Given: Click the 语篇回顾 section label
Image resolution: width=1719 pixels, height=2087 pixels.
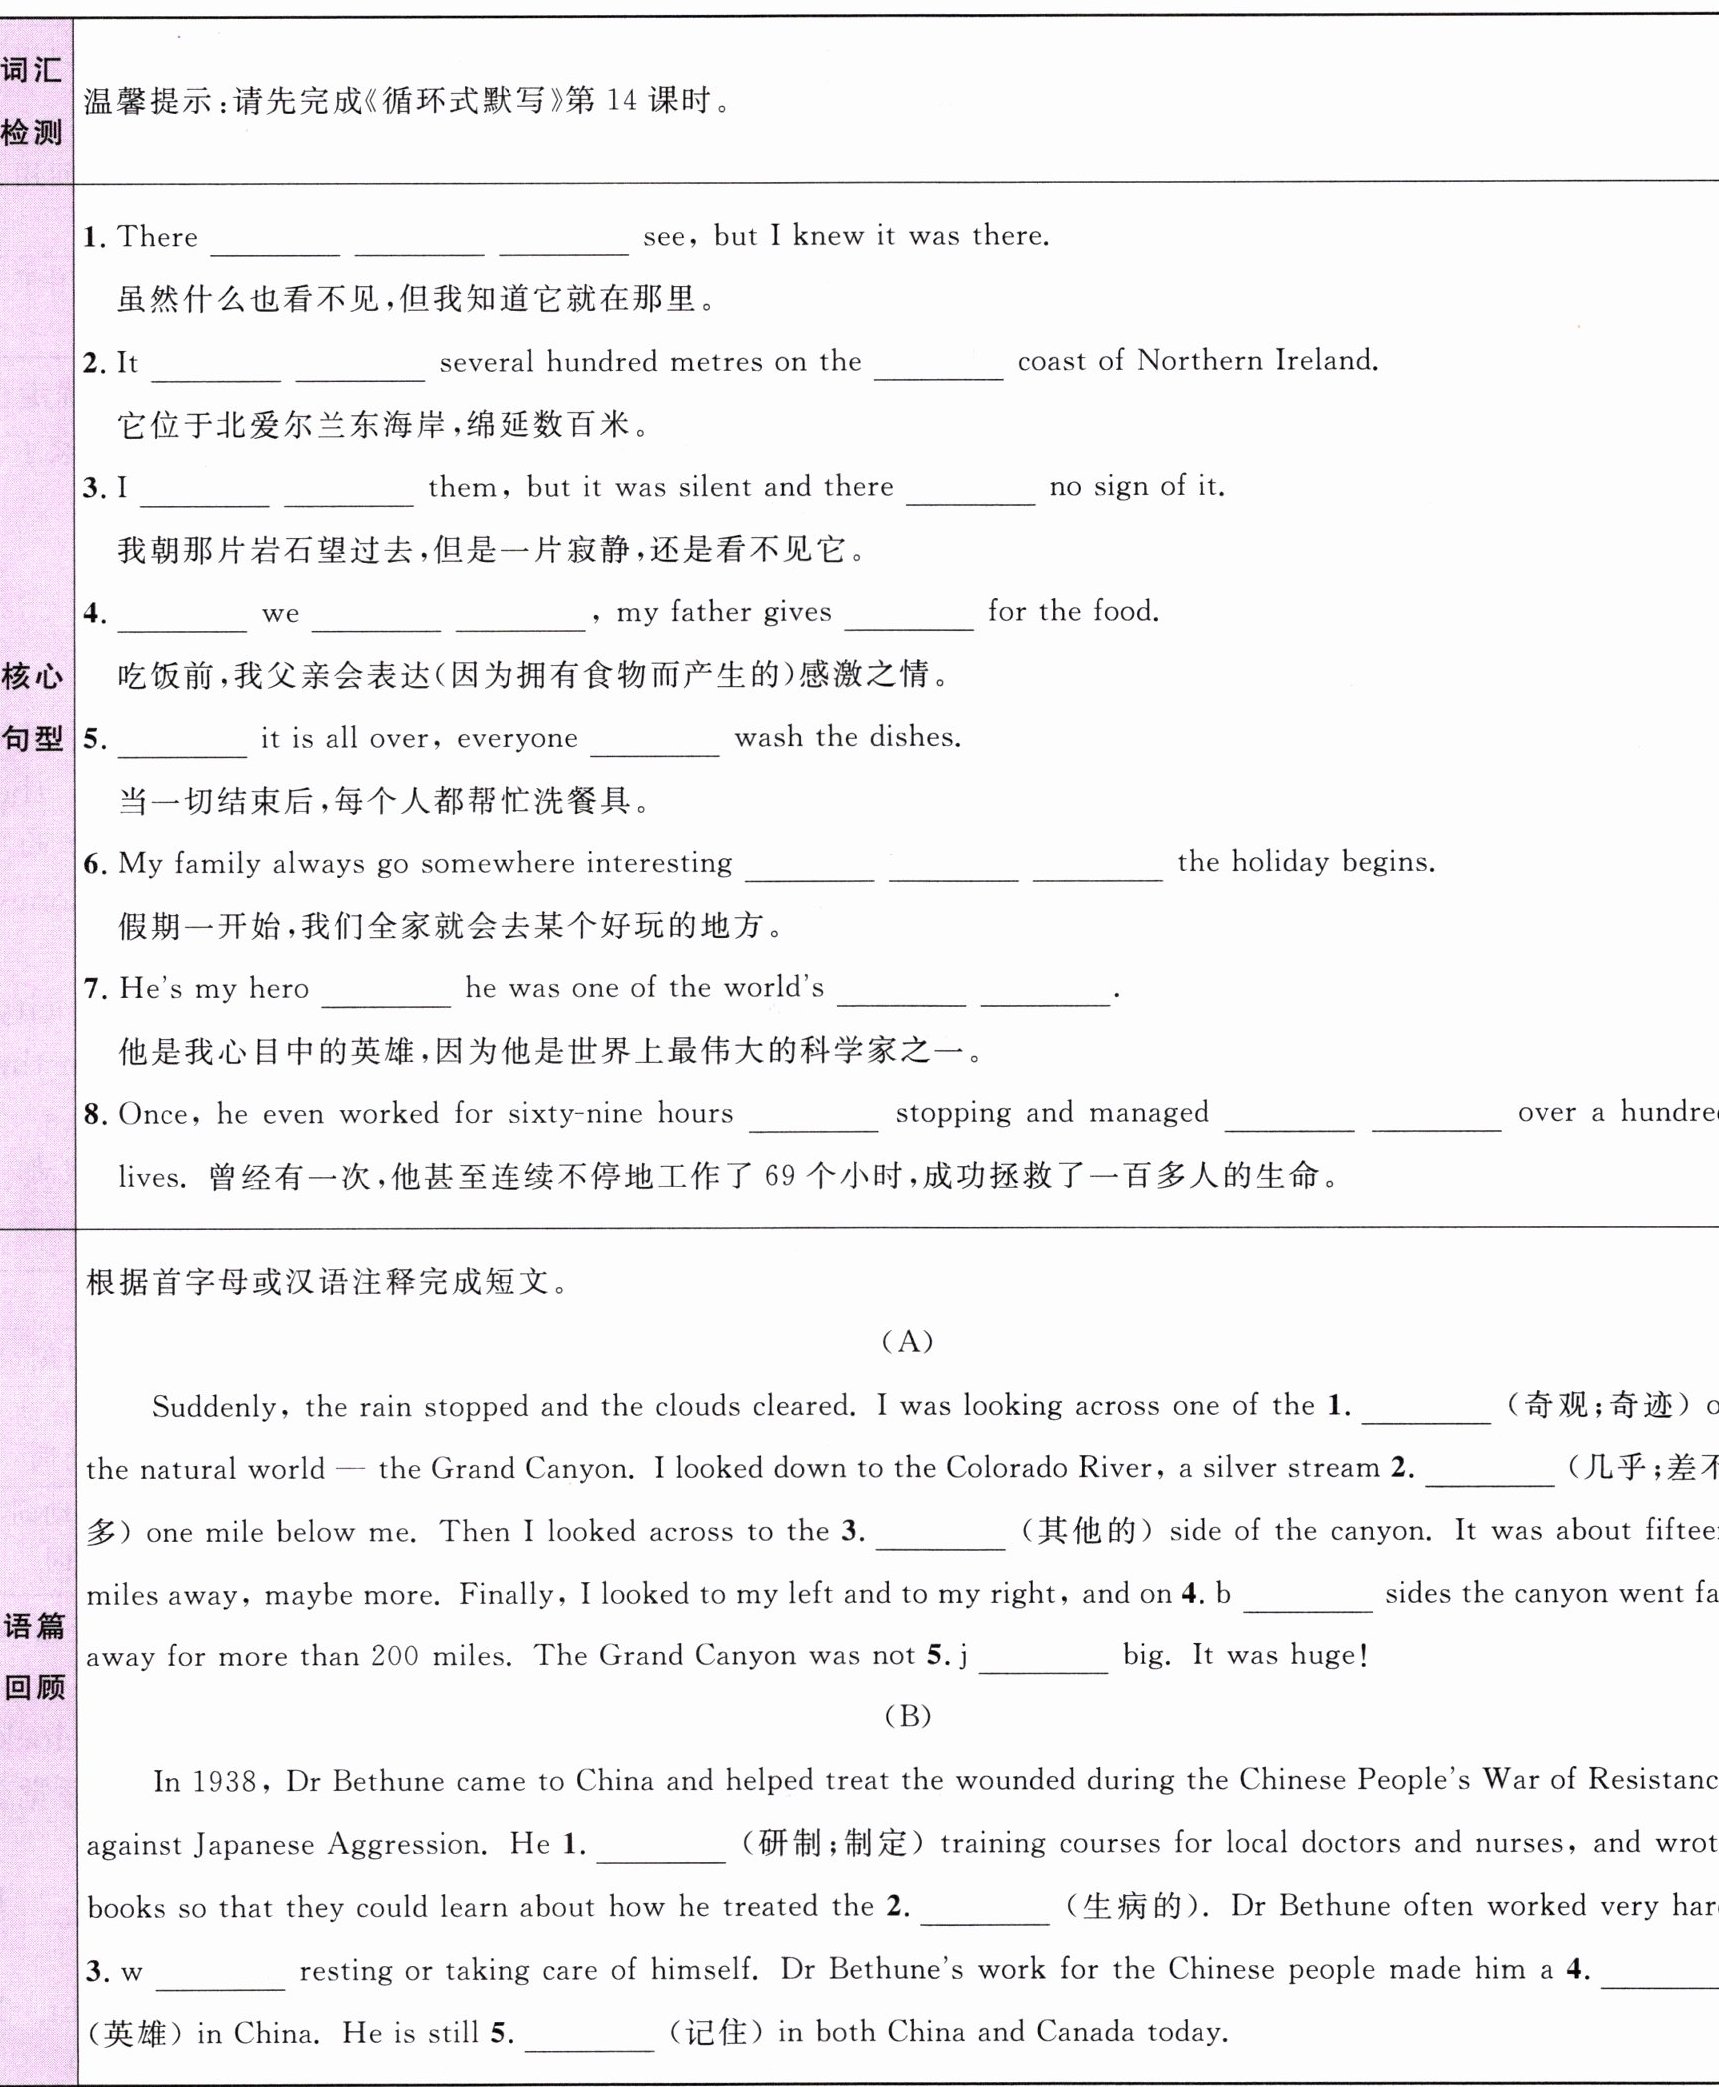Looking at the screenshot, I should click(33, 1657).
